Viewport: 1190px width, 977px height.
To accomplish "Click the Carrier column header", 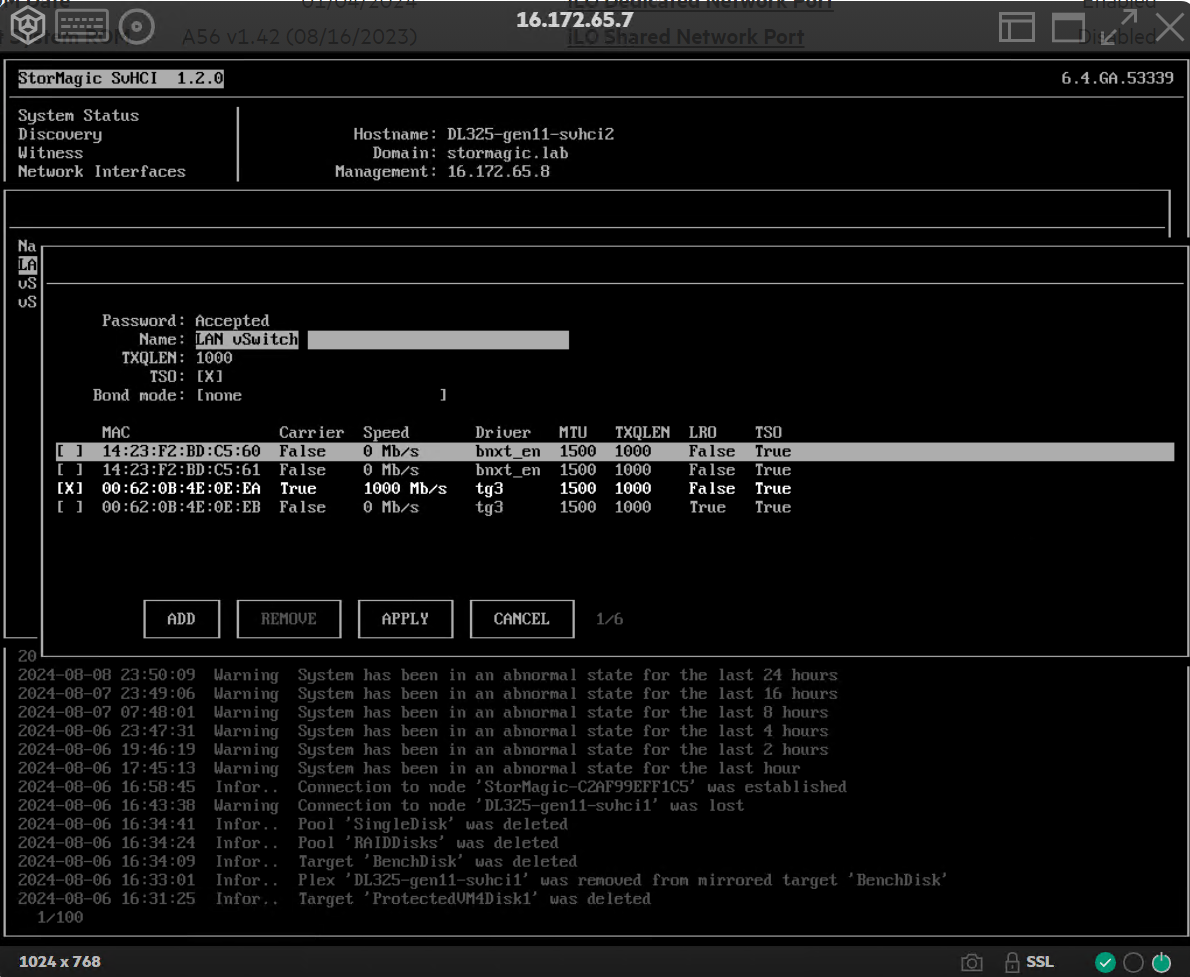I will 311,433.
